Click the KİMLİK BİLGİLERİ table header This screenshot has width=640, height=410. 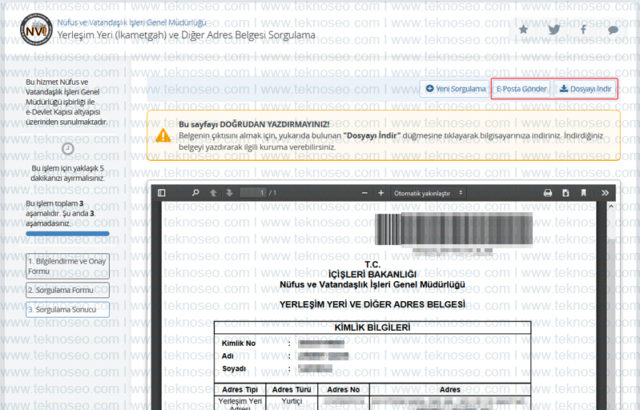tap(372, 328)
